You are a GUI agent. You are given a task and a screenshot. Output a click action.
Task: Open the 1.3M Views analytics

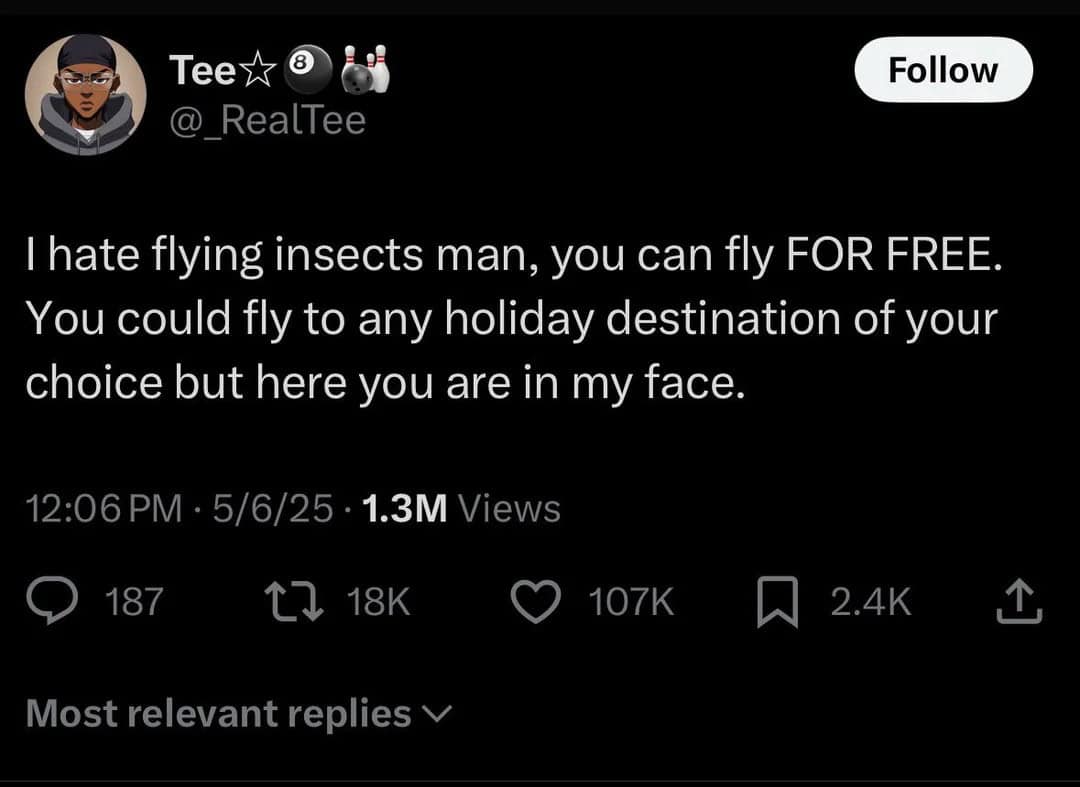[462, 509]
